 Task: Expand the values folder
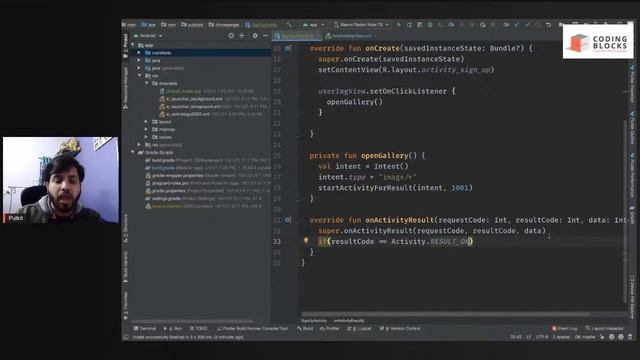pyautogui.click(x=147, y=137)
